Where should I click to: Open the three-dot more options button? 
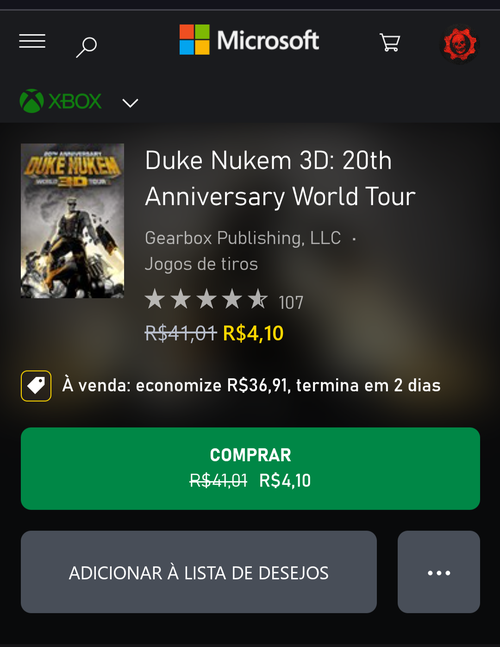(439, 572)
